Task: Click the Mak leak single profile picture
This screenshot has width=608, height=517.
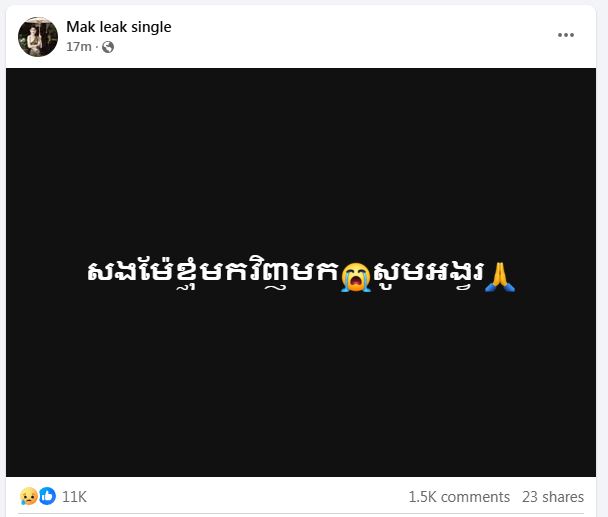Action: tap(38, 37)
